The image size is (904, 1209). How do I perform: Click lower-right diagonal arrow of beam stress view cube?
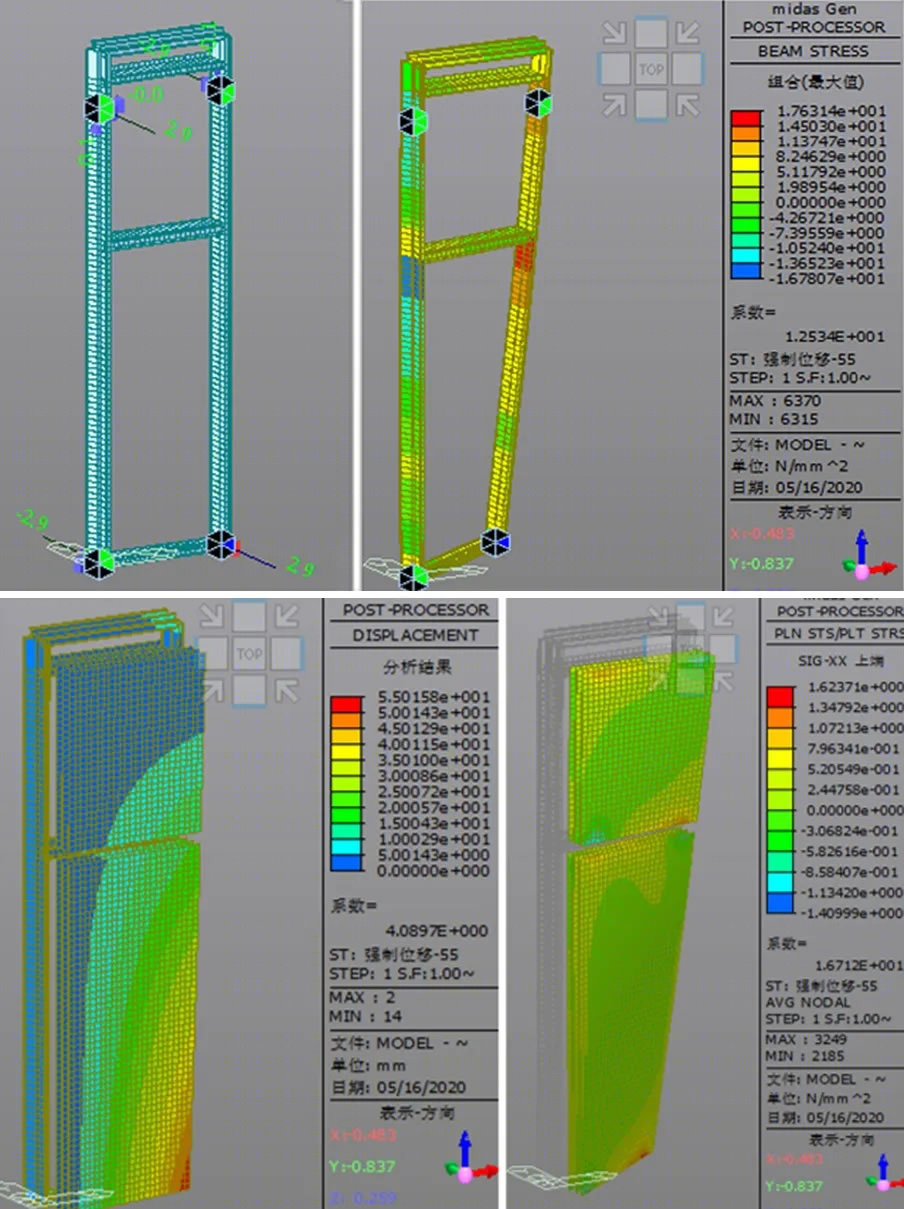coord(687,103)
